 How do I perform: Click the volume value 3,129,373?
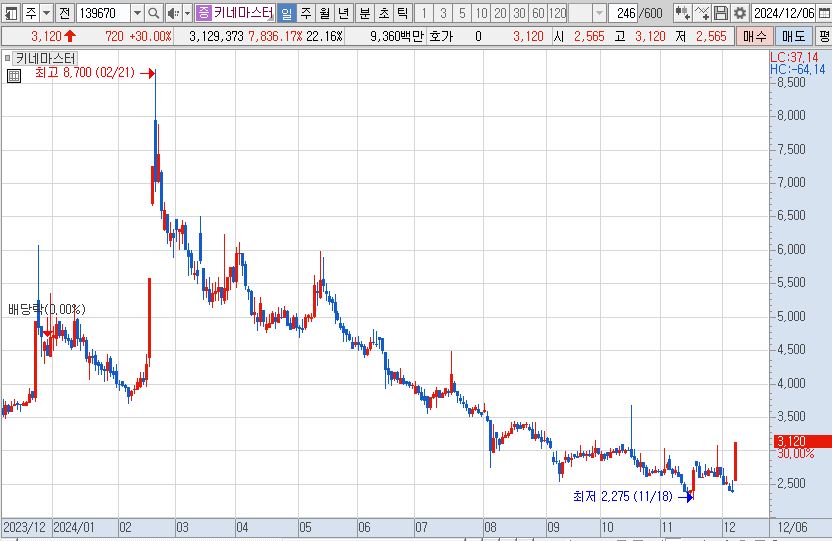coord(216,36)
